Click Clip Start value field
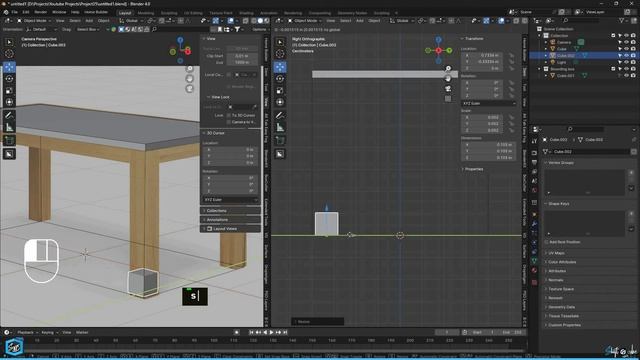 242,56
